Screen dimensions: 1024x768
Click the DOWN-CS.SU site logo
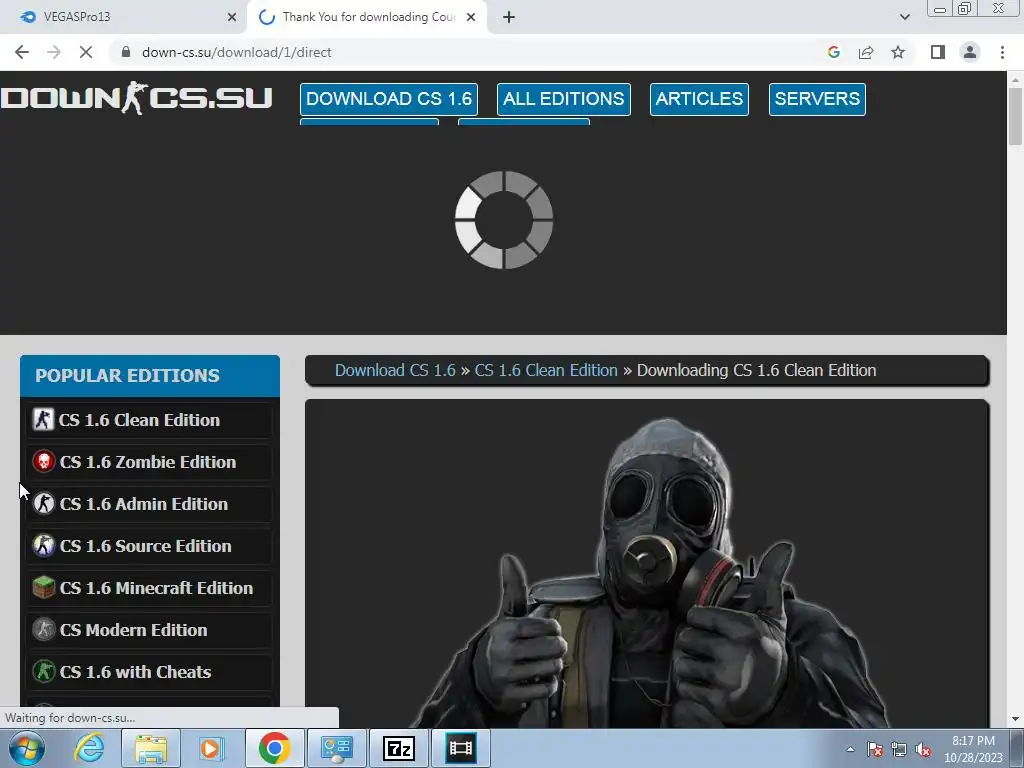pos(136,98)
